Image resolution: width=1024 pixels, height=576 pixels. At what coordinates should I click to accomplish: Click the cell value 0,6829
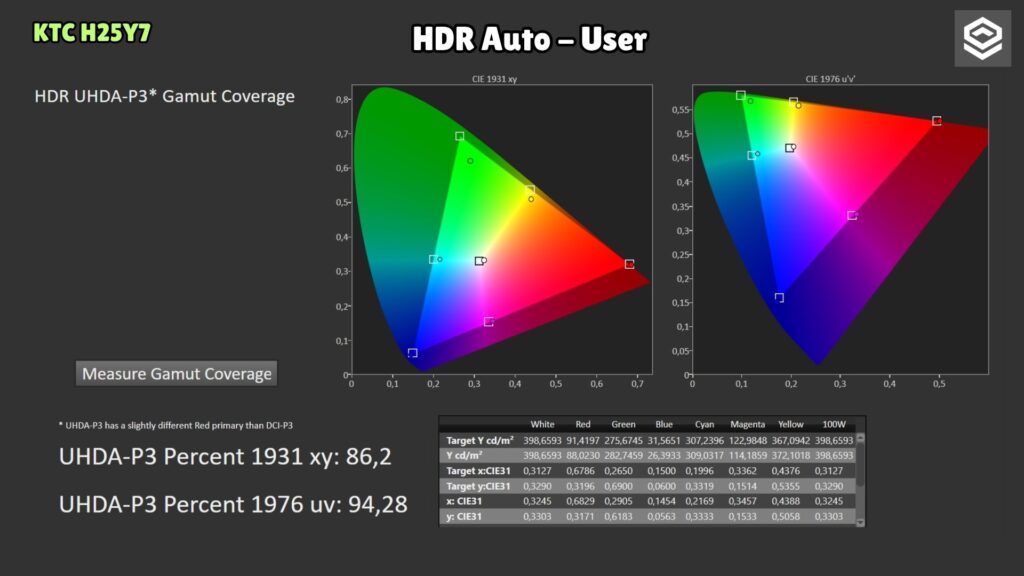(583, 501)
